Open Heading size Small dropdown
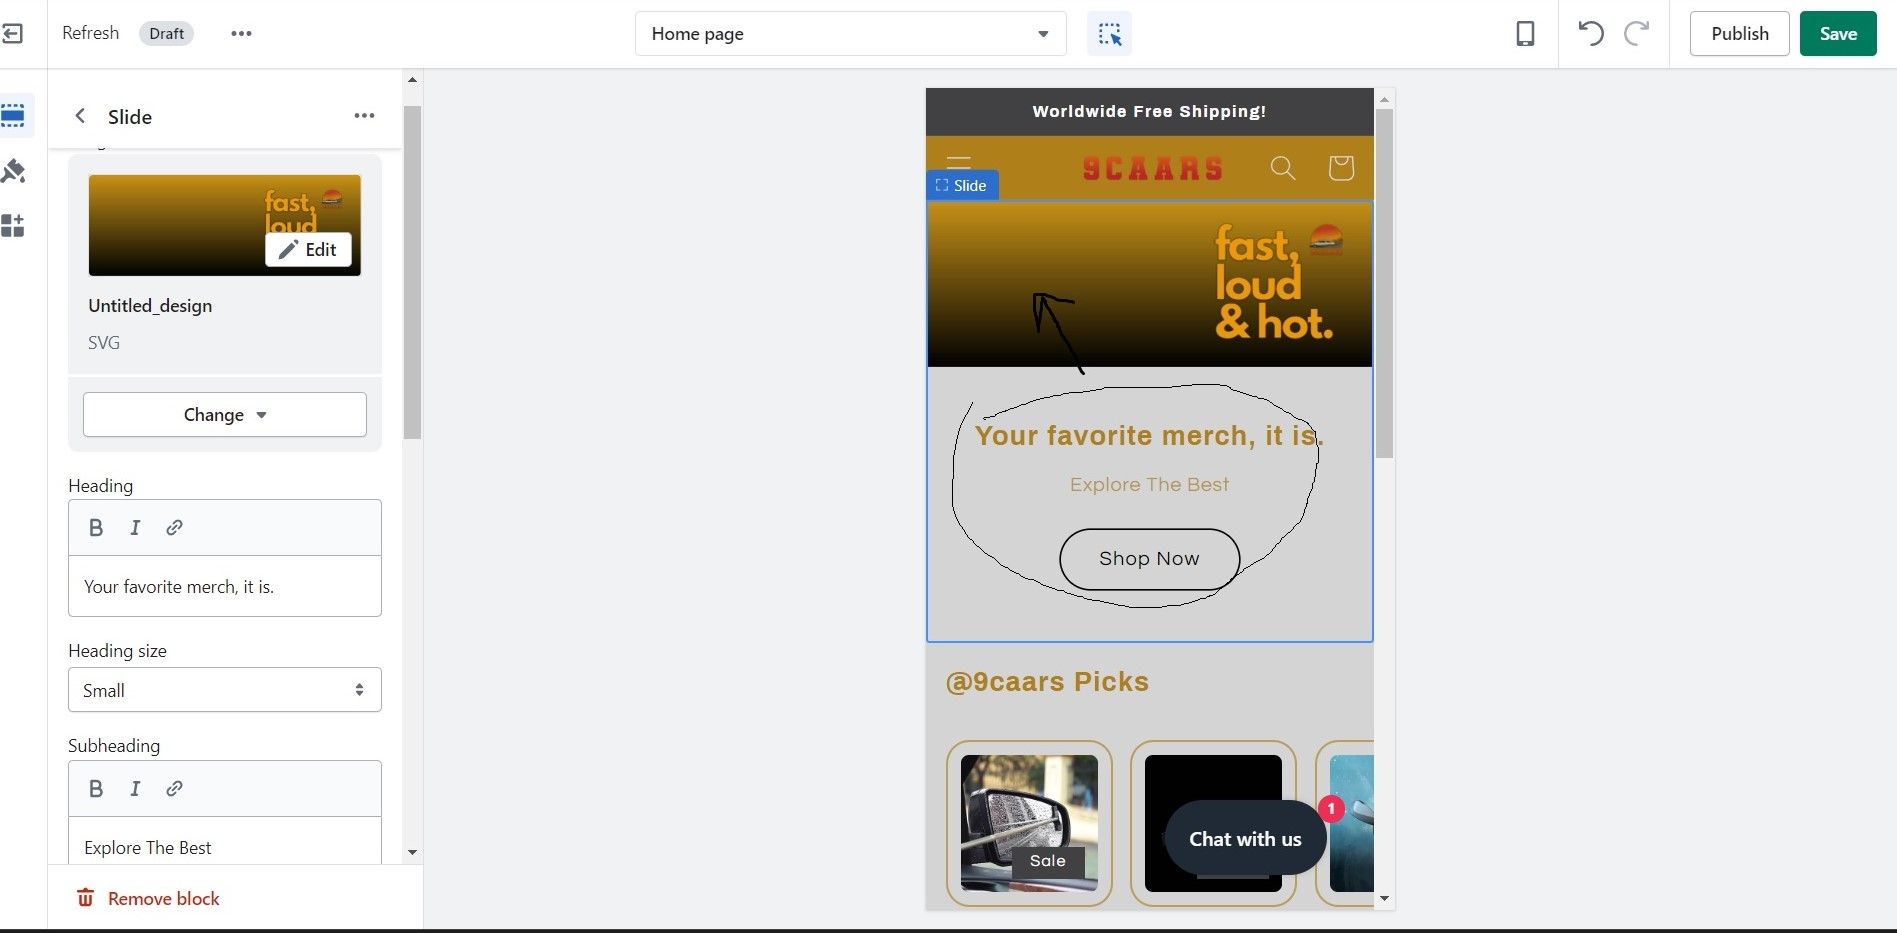 point(225,690)
